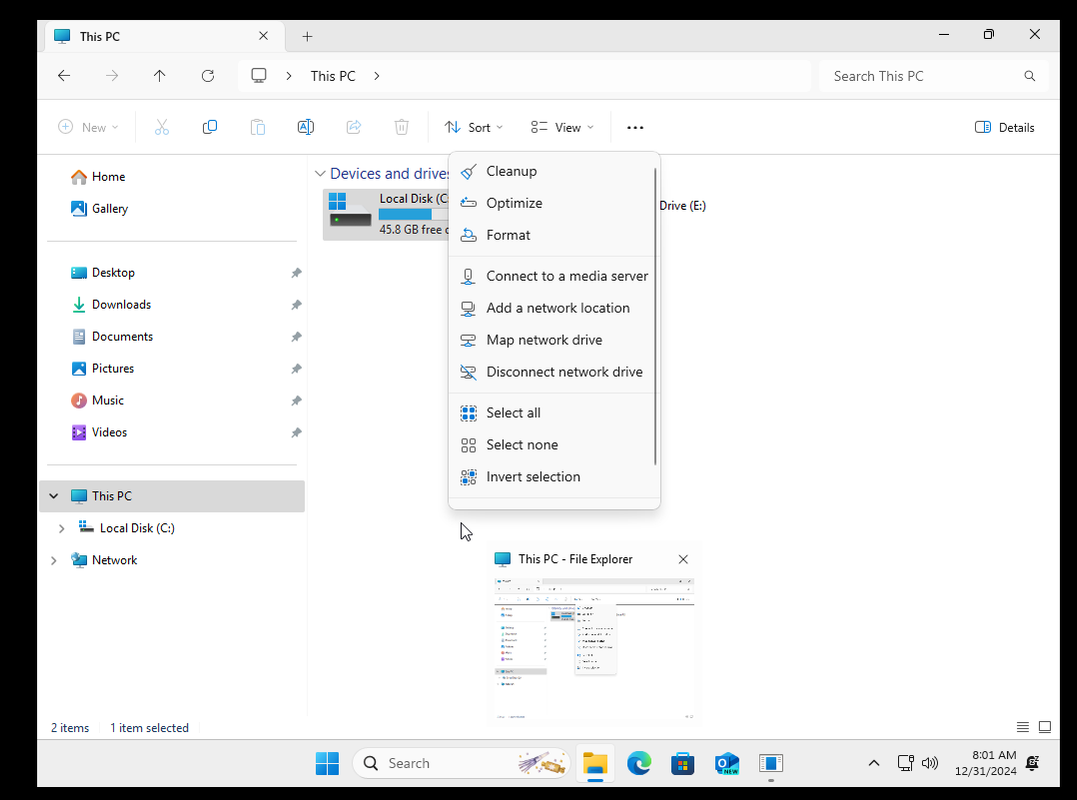1077x800 pixels.
Task: Open the View dropdown
Action: 562,127
